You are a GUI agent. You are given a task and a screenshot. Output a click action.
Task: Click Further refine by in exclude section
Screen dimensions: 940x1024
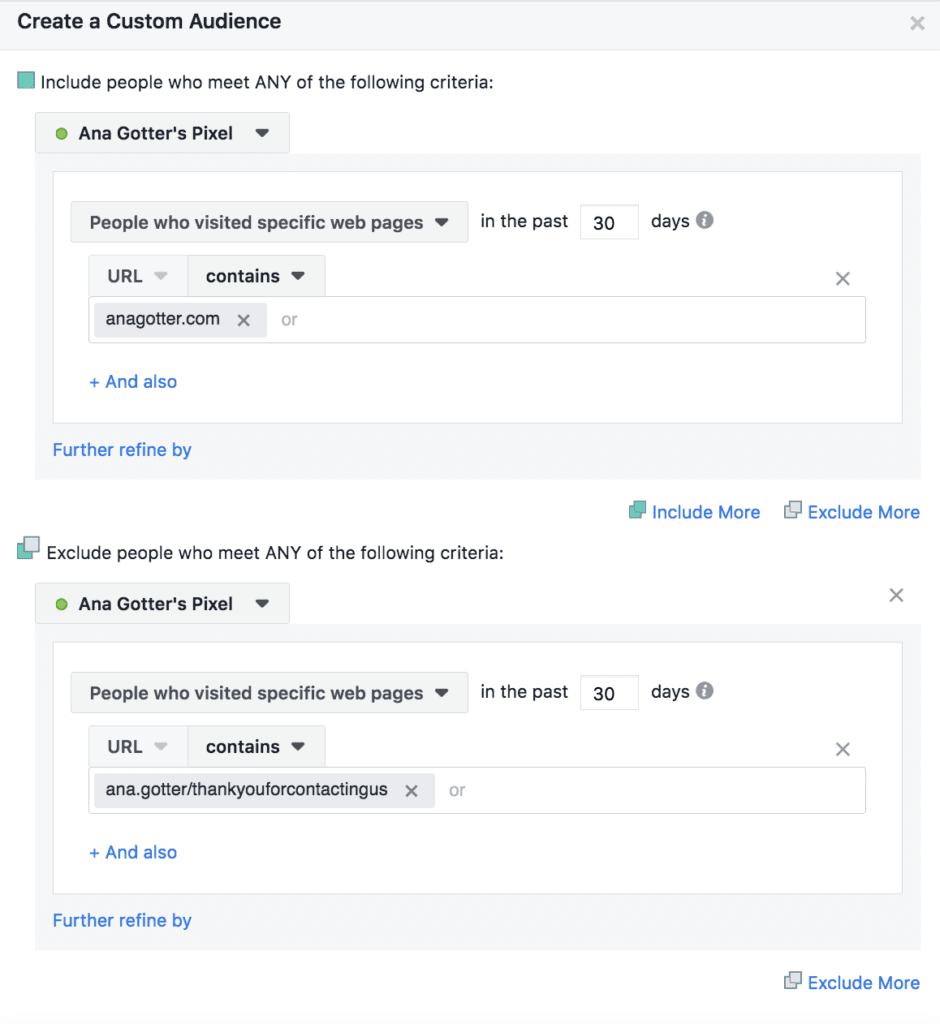(x=122, y=920)
